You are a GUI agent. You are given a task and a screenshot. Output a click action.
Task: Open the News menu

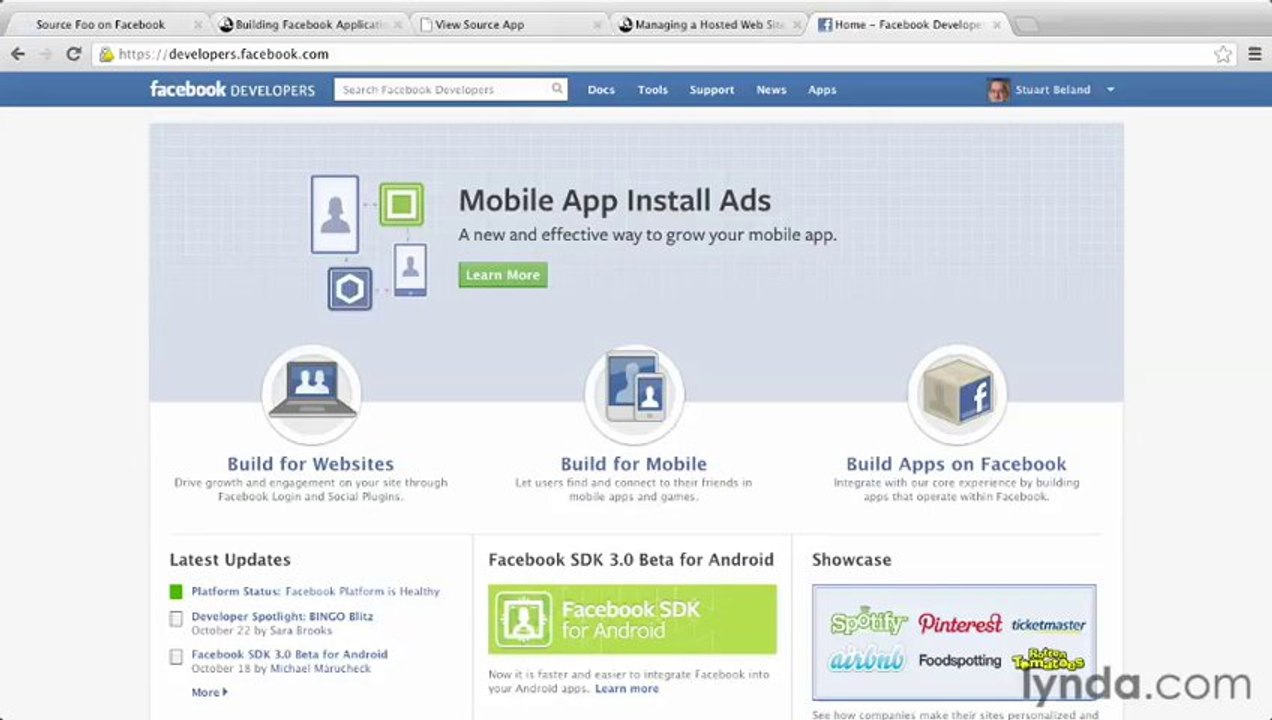[x=771, y=90]
